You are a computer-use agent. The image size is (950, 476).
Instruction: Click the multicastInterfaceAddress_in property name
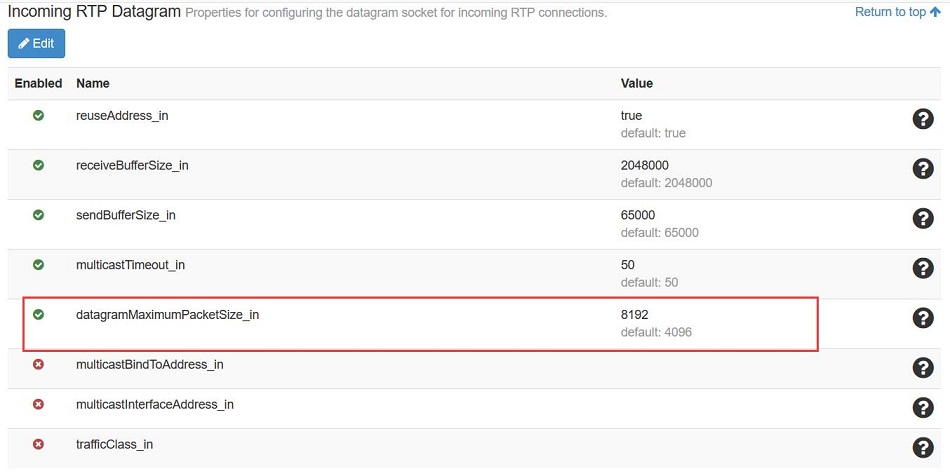(x=155, y=405)
